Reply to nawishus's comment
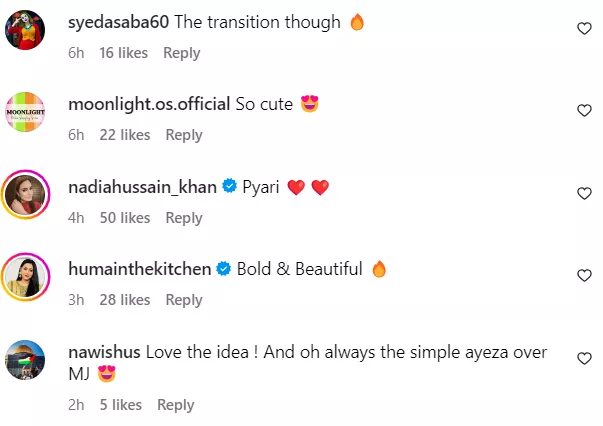Image resolution: width=603 pixels, height=426 pixels. 176,405
